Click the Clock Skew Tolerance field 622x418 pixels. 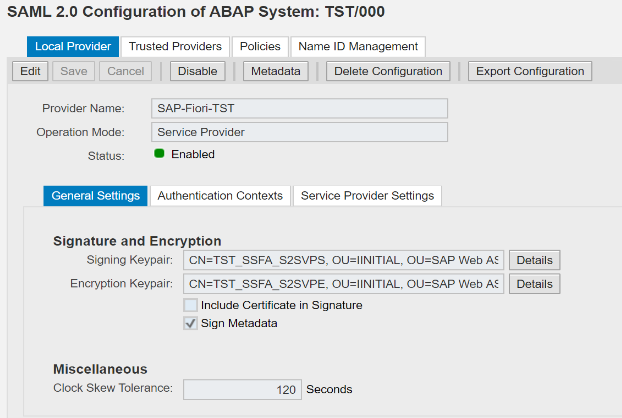242,389
